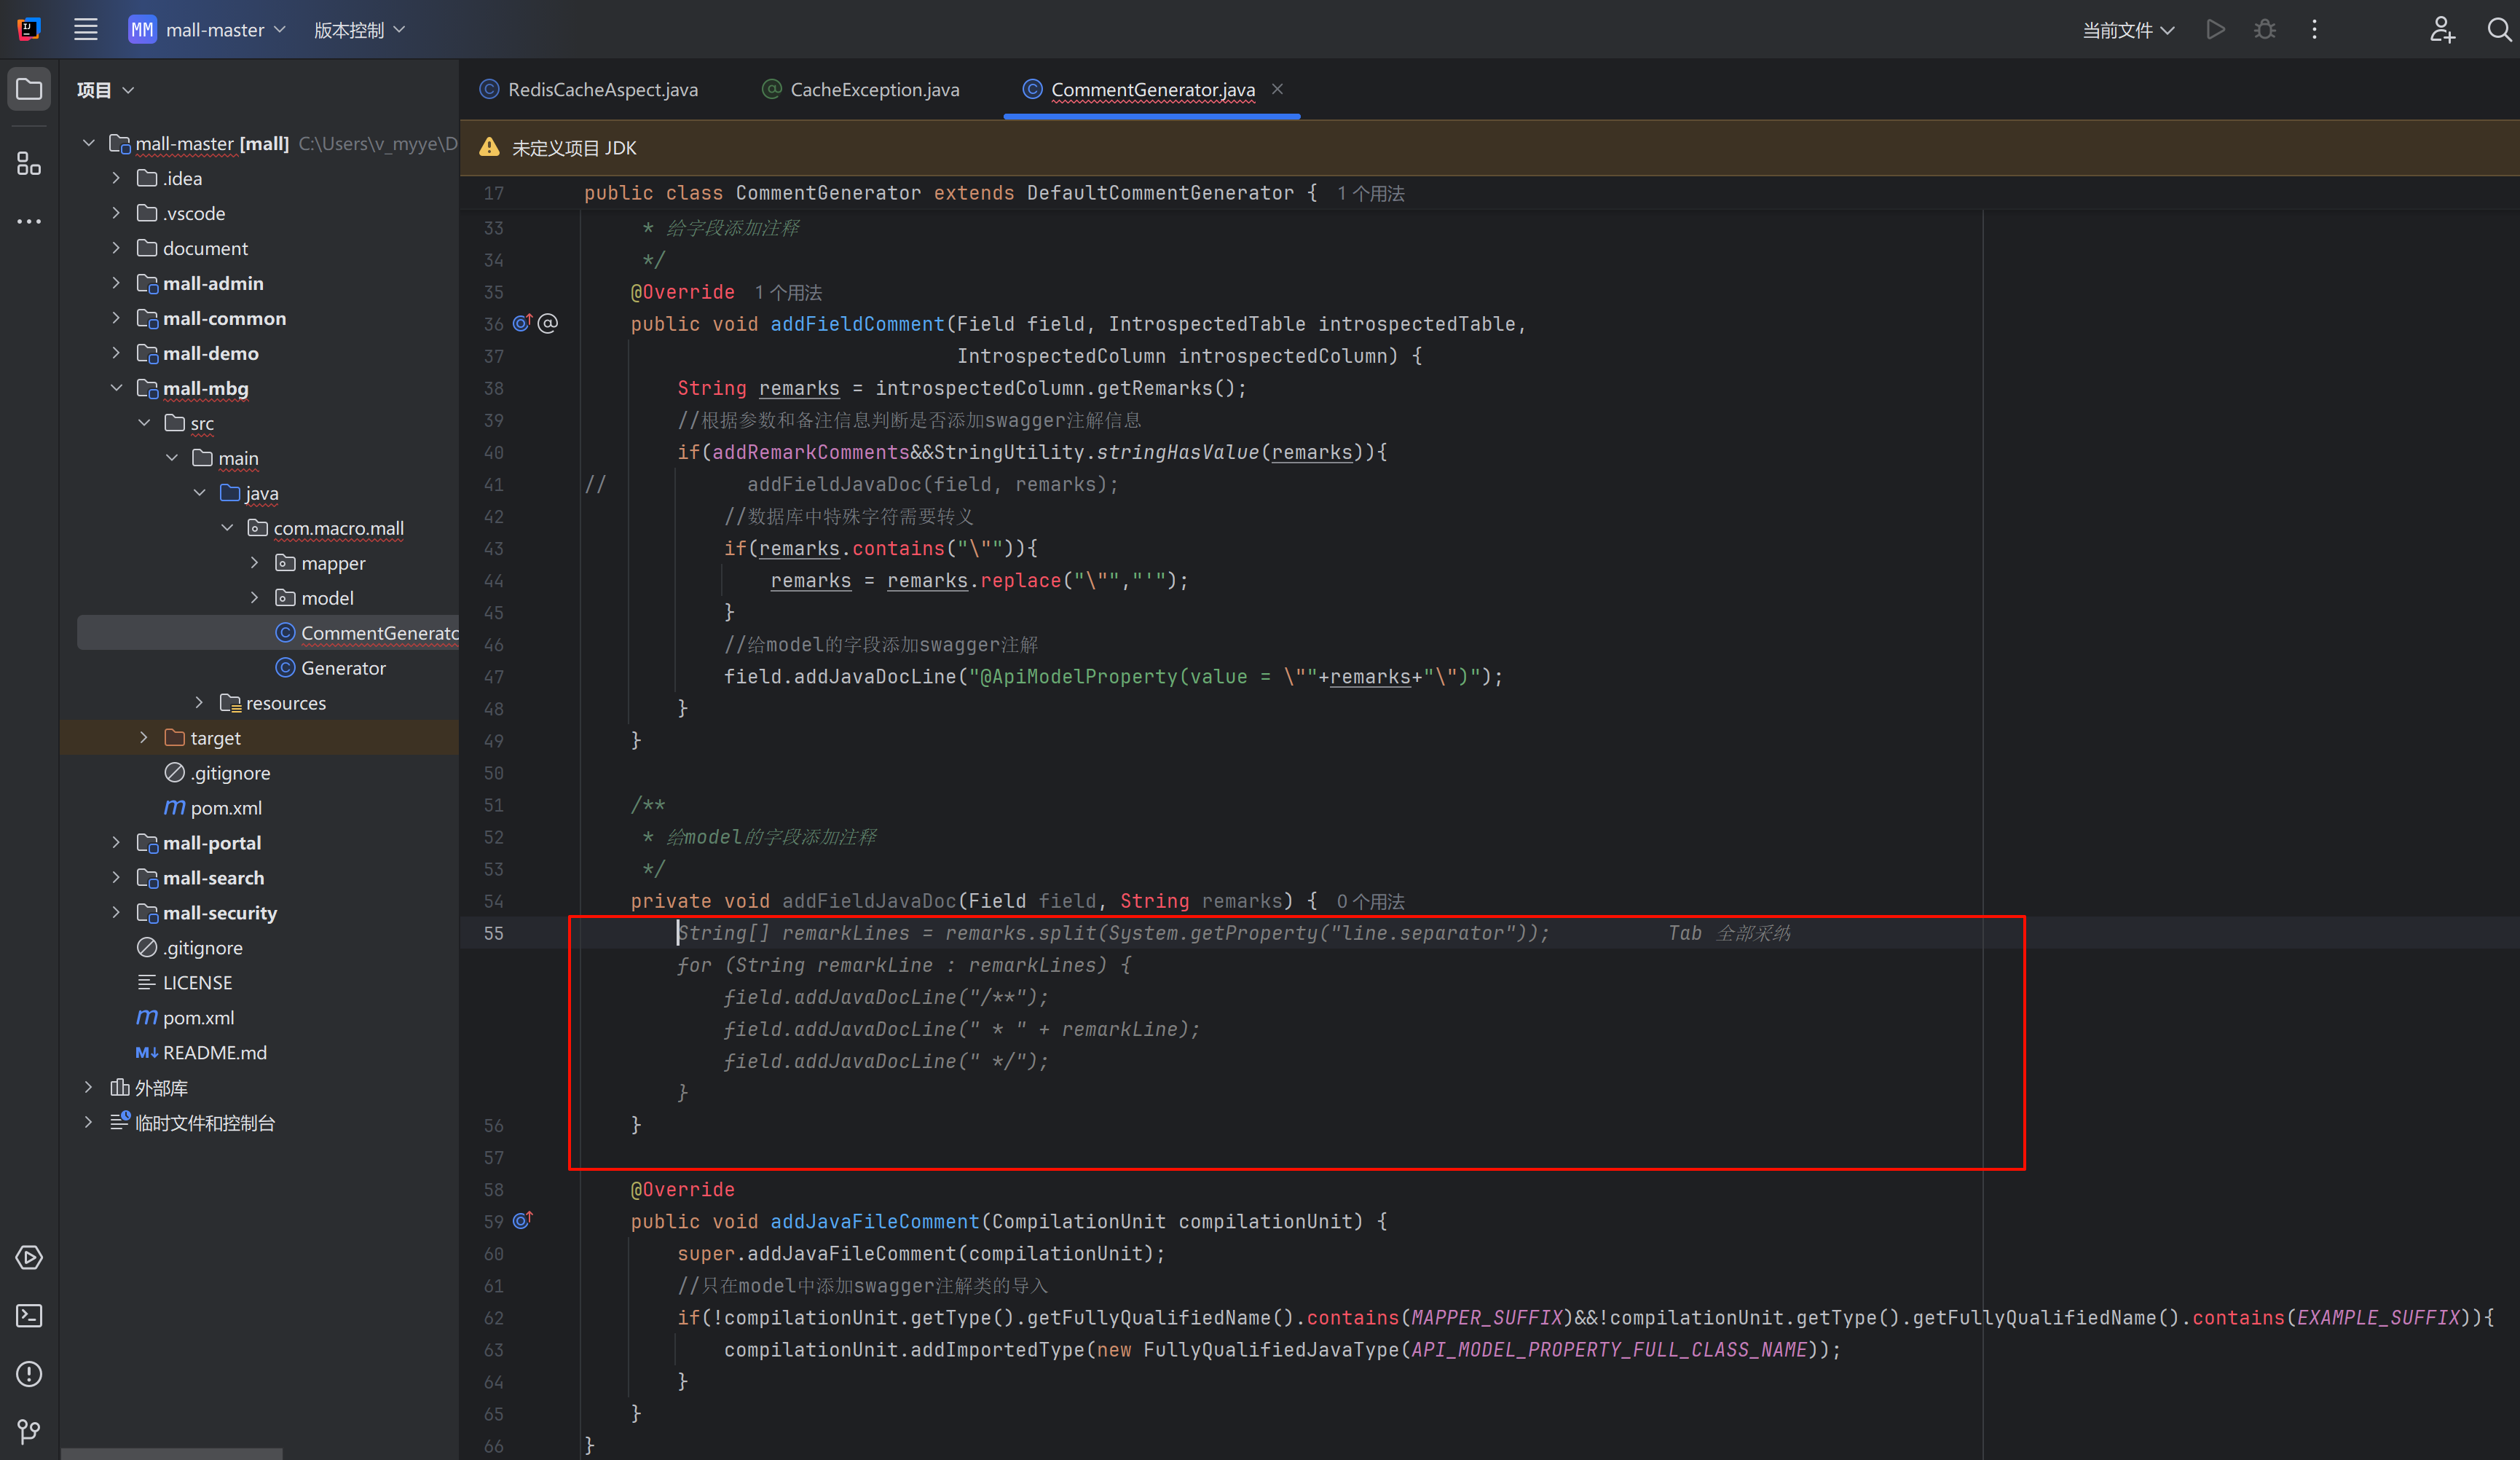Open the Problems tool window icon
This screenshot has height=1460, width=2520.
coord(29,1374)
